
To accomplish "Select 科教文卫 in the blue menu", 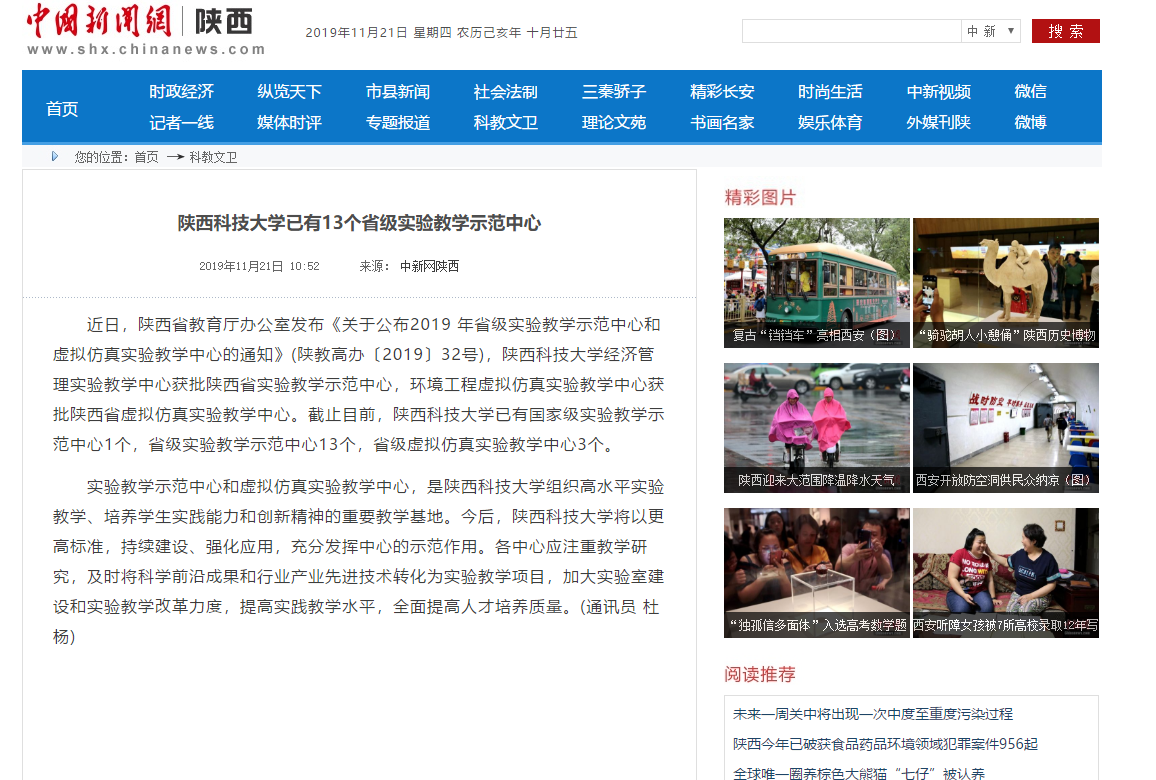I will click(505, 123).
